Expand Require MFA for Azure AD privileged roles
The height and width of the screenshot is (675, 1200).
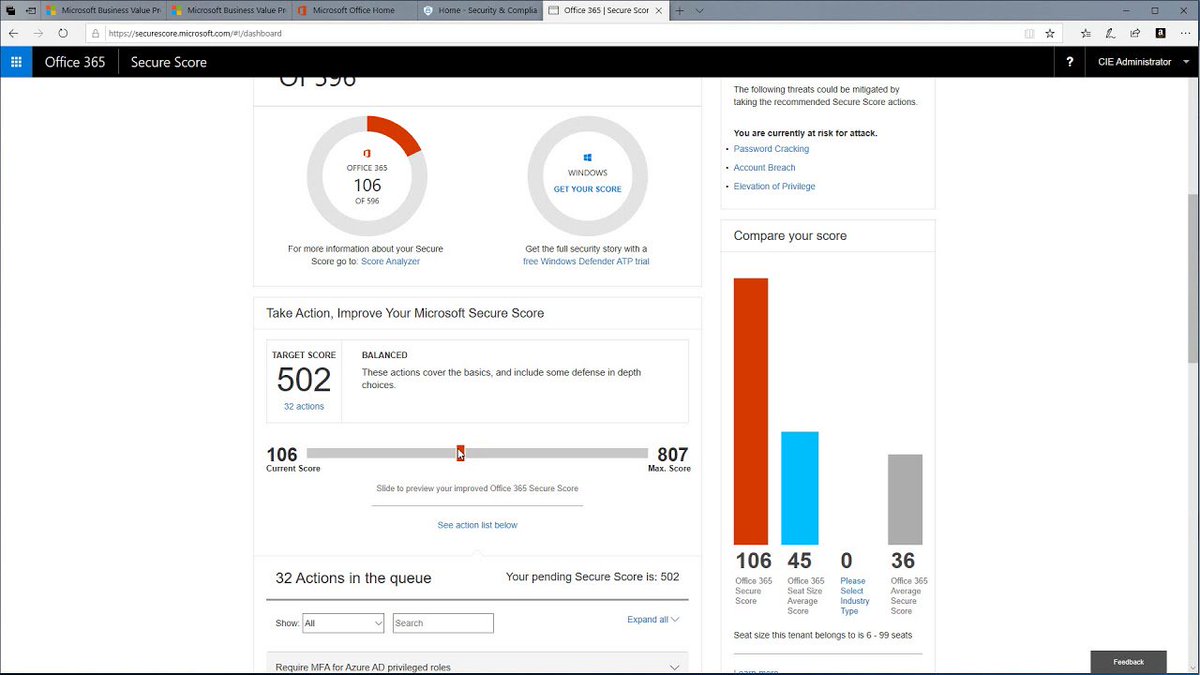478,666
